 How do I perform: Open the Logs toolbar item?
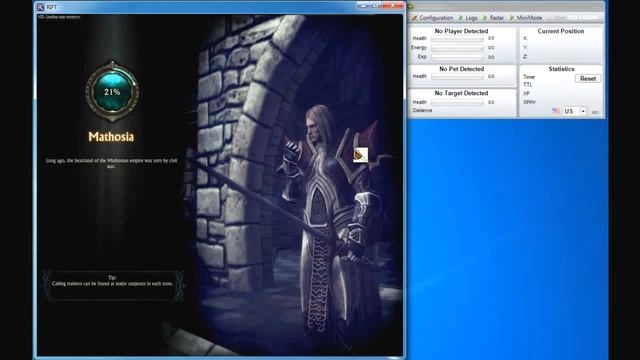[471, 18]
